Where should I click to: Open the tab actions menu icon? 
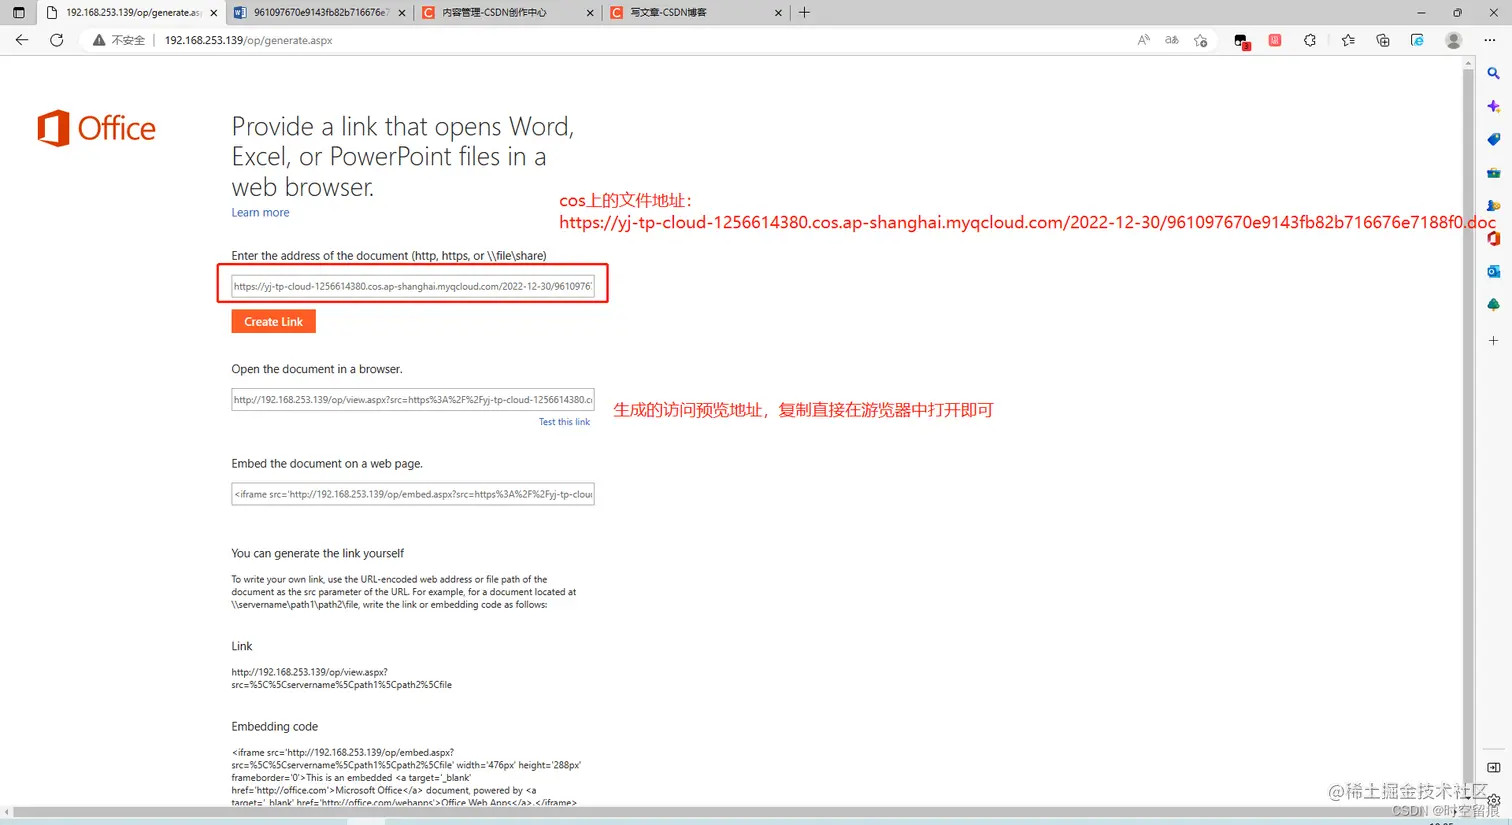click(18, 12)
